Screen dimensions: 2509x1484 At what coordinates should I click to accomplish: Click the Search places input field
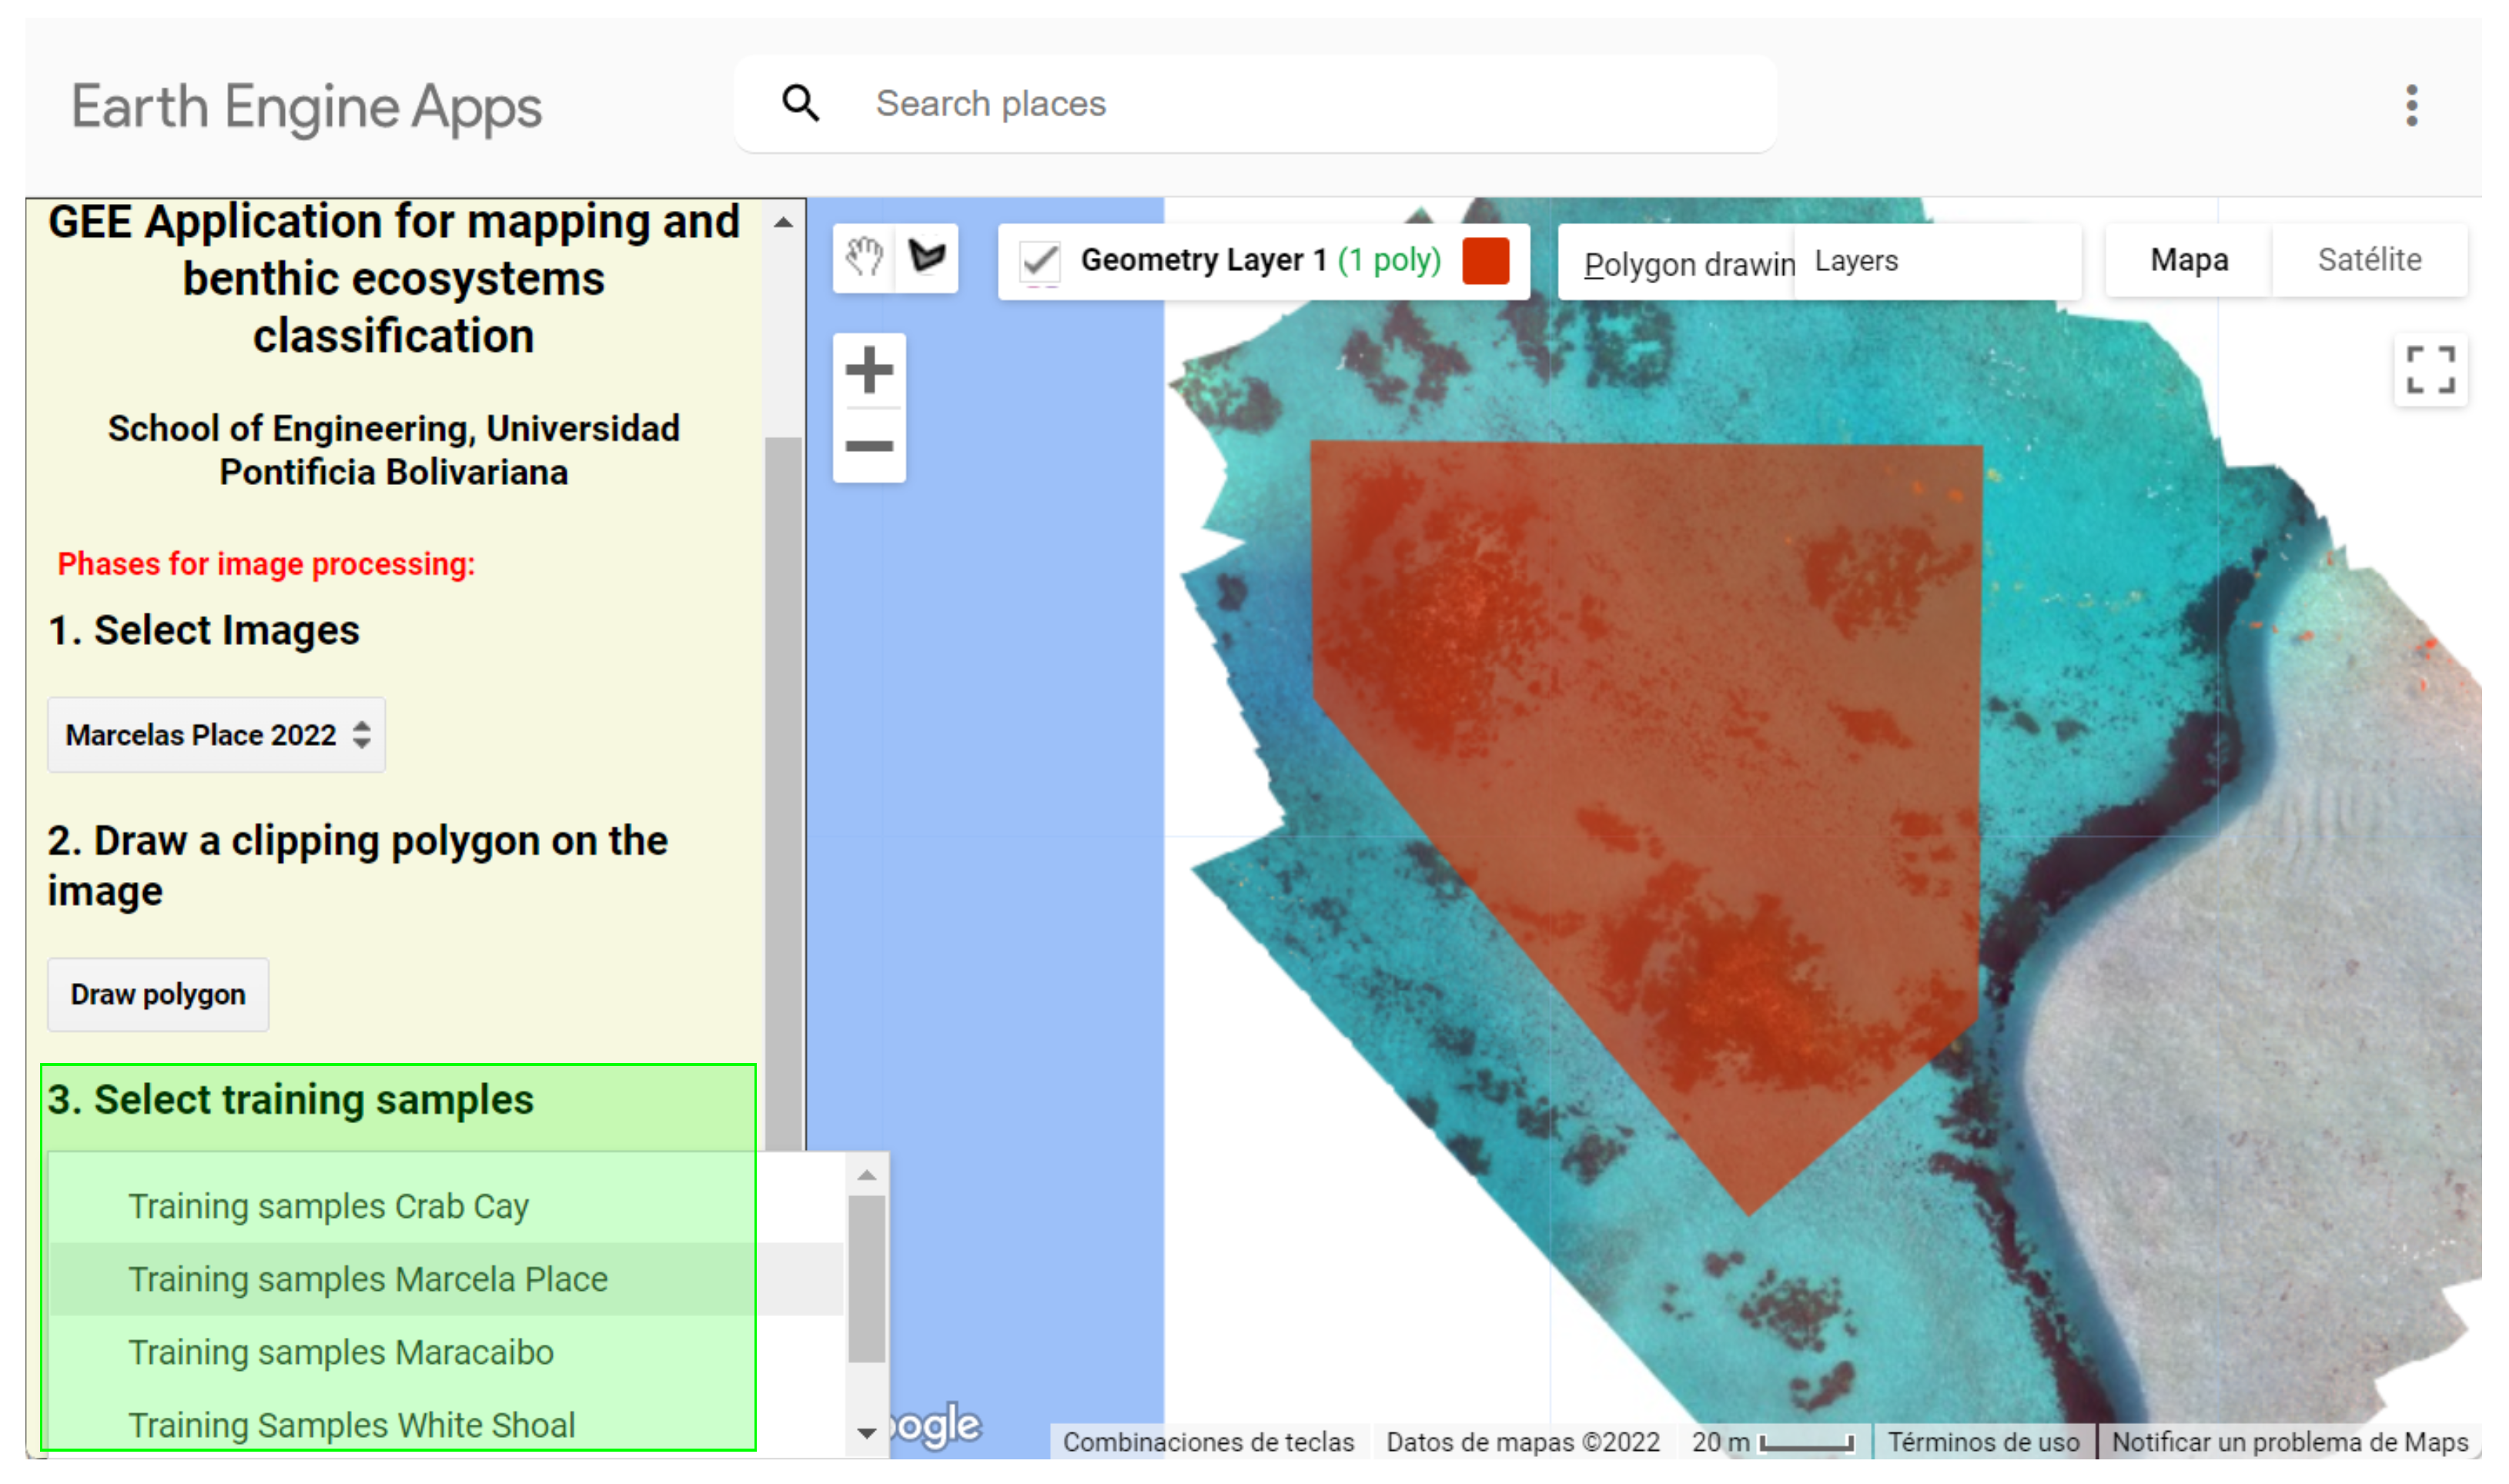tap(1300, 104)
